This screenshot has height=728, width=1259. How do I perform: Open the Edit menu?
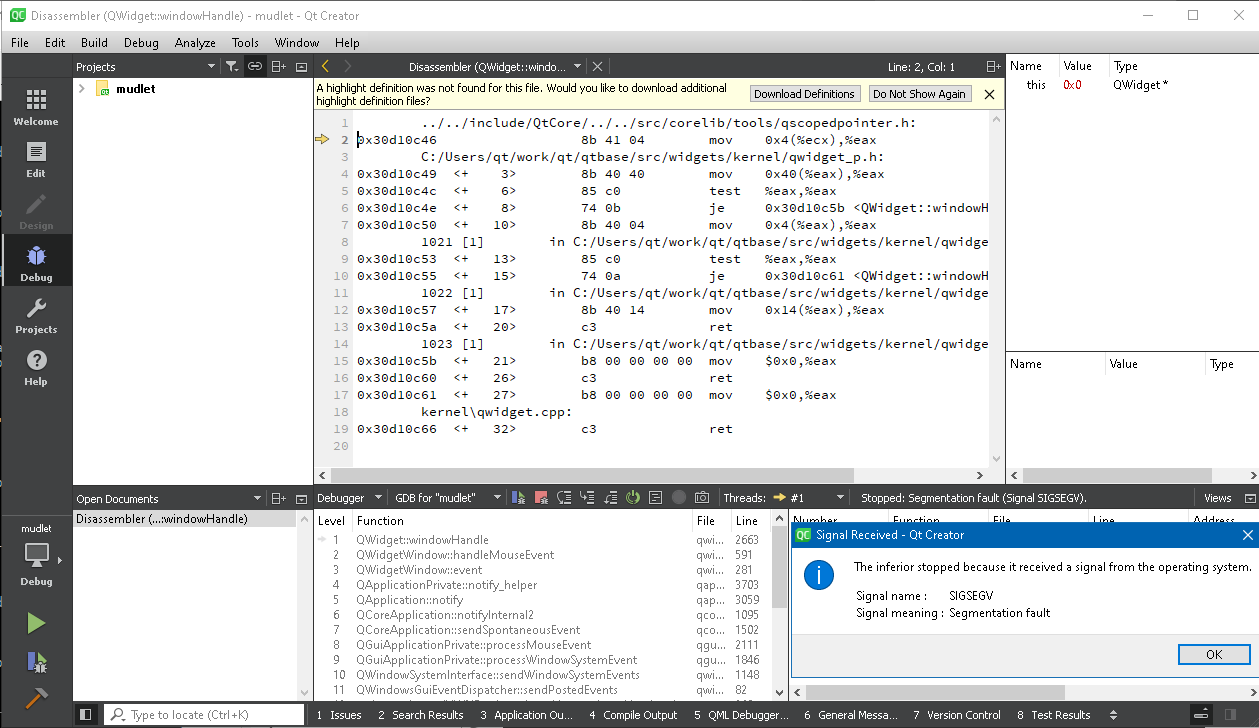(x=55, y=43)
